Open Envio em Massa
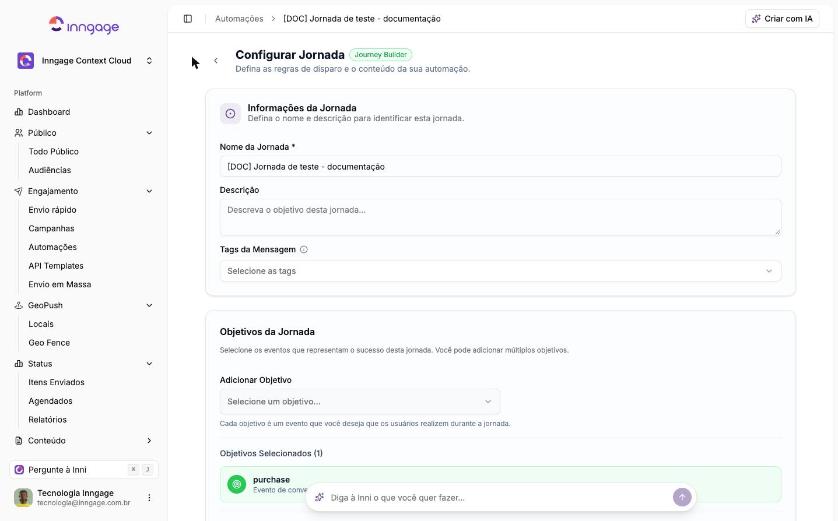Viewport: 838px width, 521px height. click(60, 284)
